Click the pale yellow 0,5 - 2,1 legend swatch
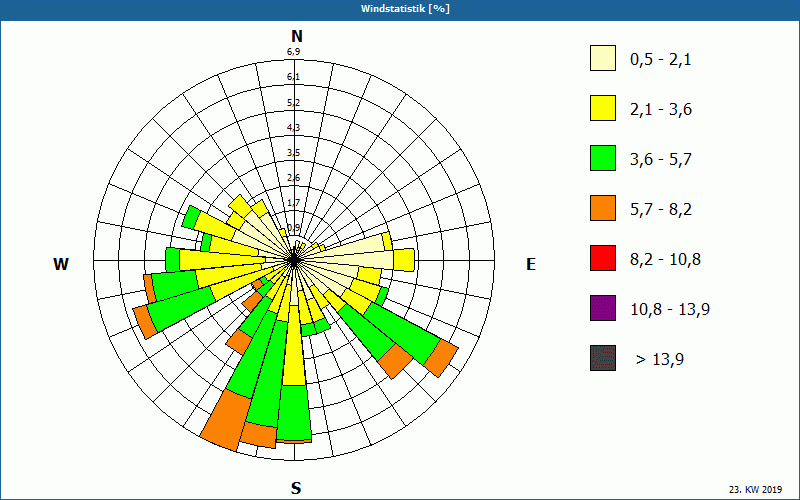This screenshot has height=500, width=800. click(603, 58)
